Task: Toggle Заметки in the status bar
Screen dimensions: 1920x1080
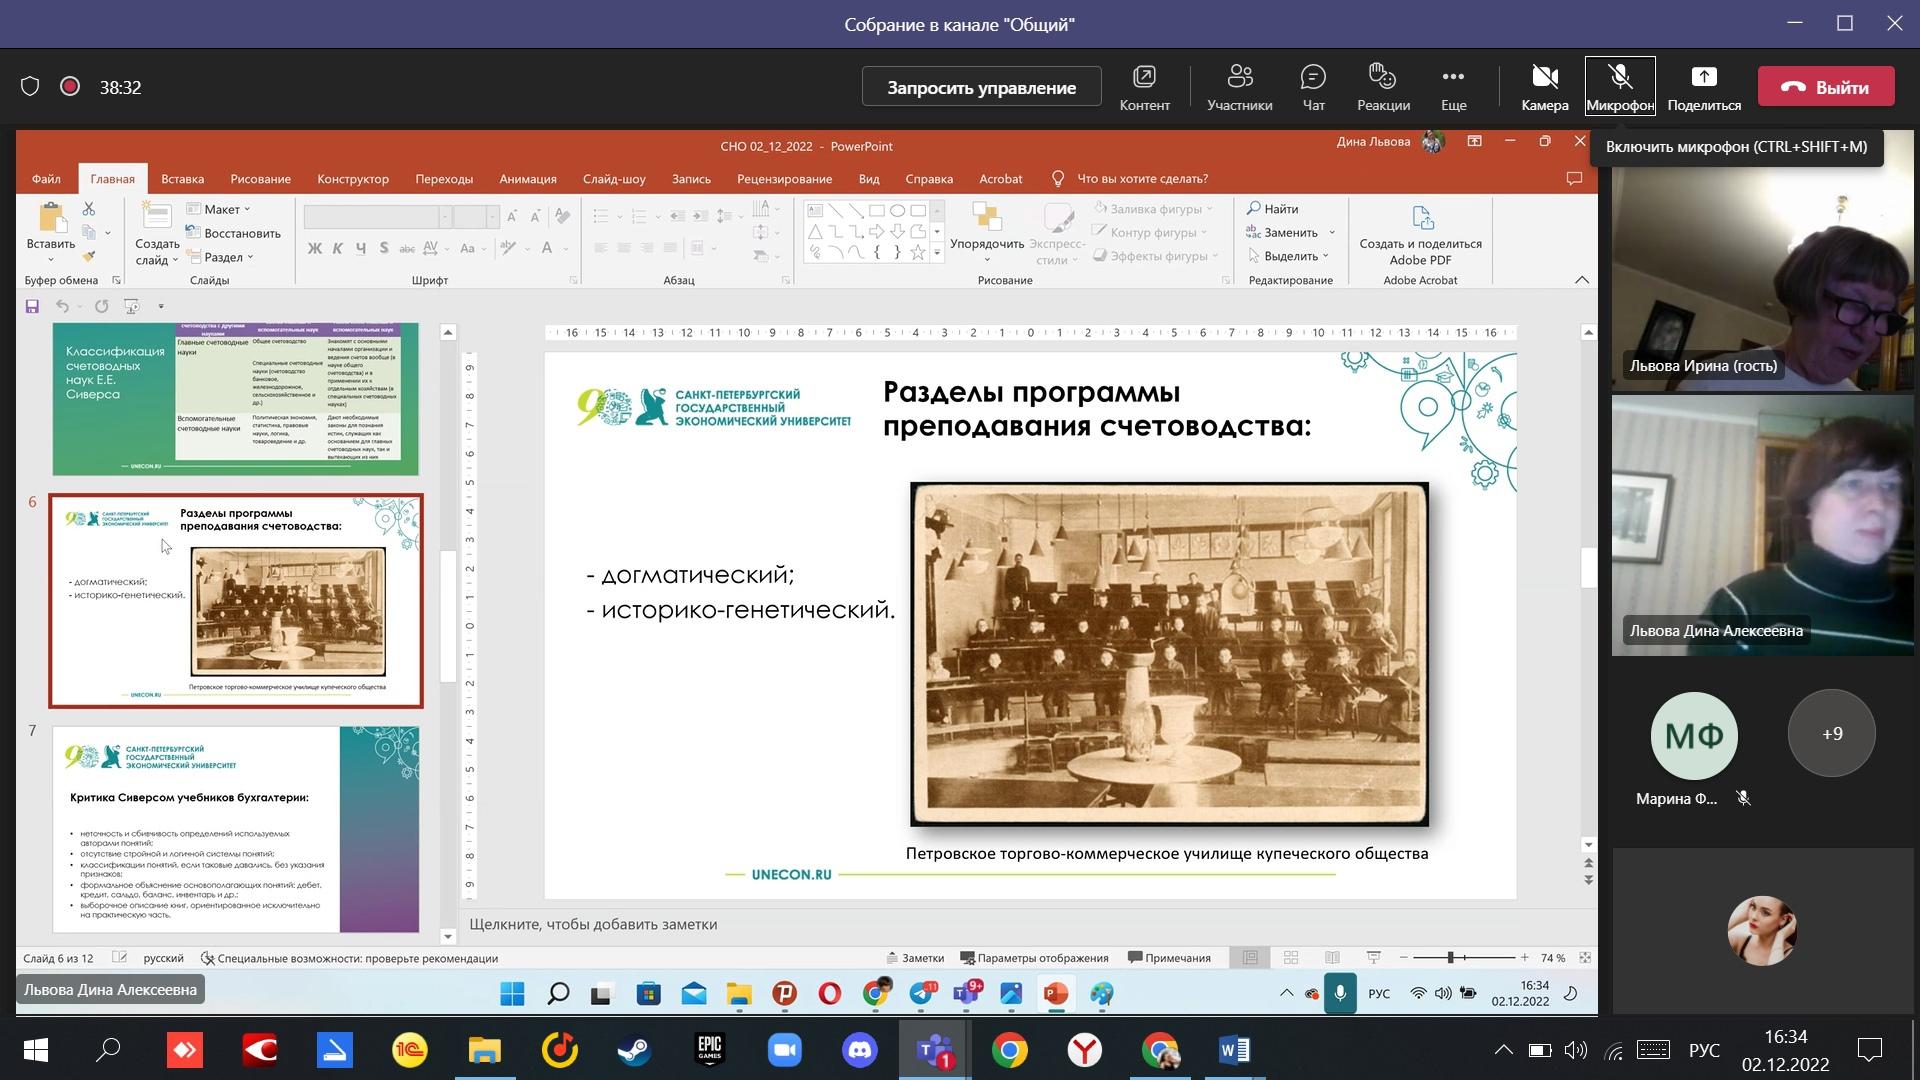Action: tap(914, 958)
